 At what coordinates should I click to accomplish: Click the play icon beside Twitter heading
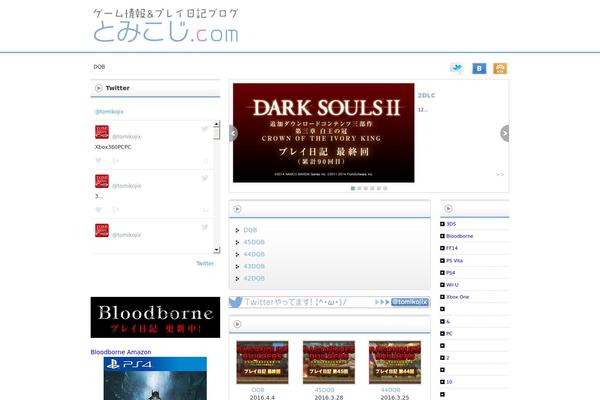(98, 88)
